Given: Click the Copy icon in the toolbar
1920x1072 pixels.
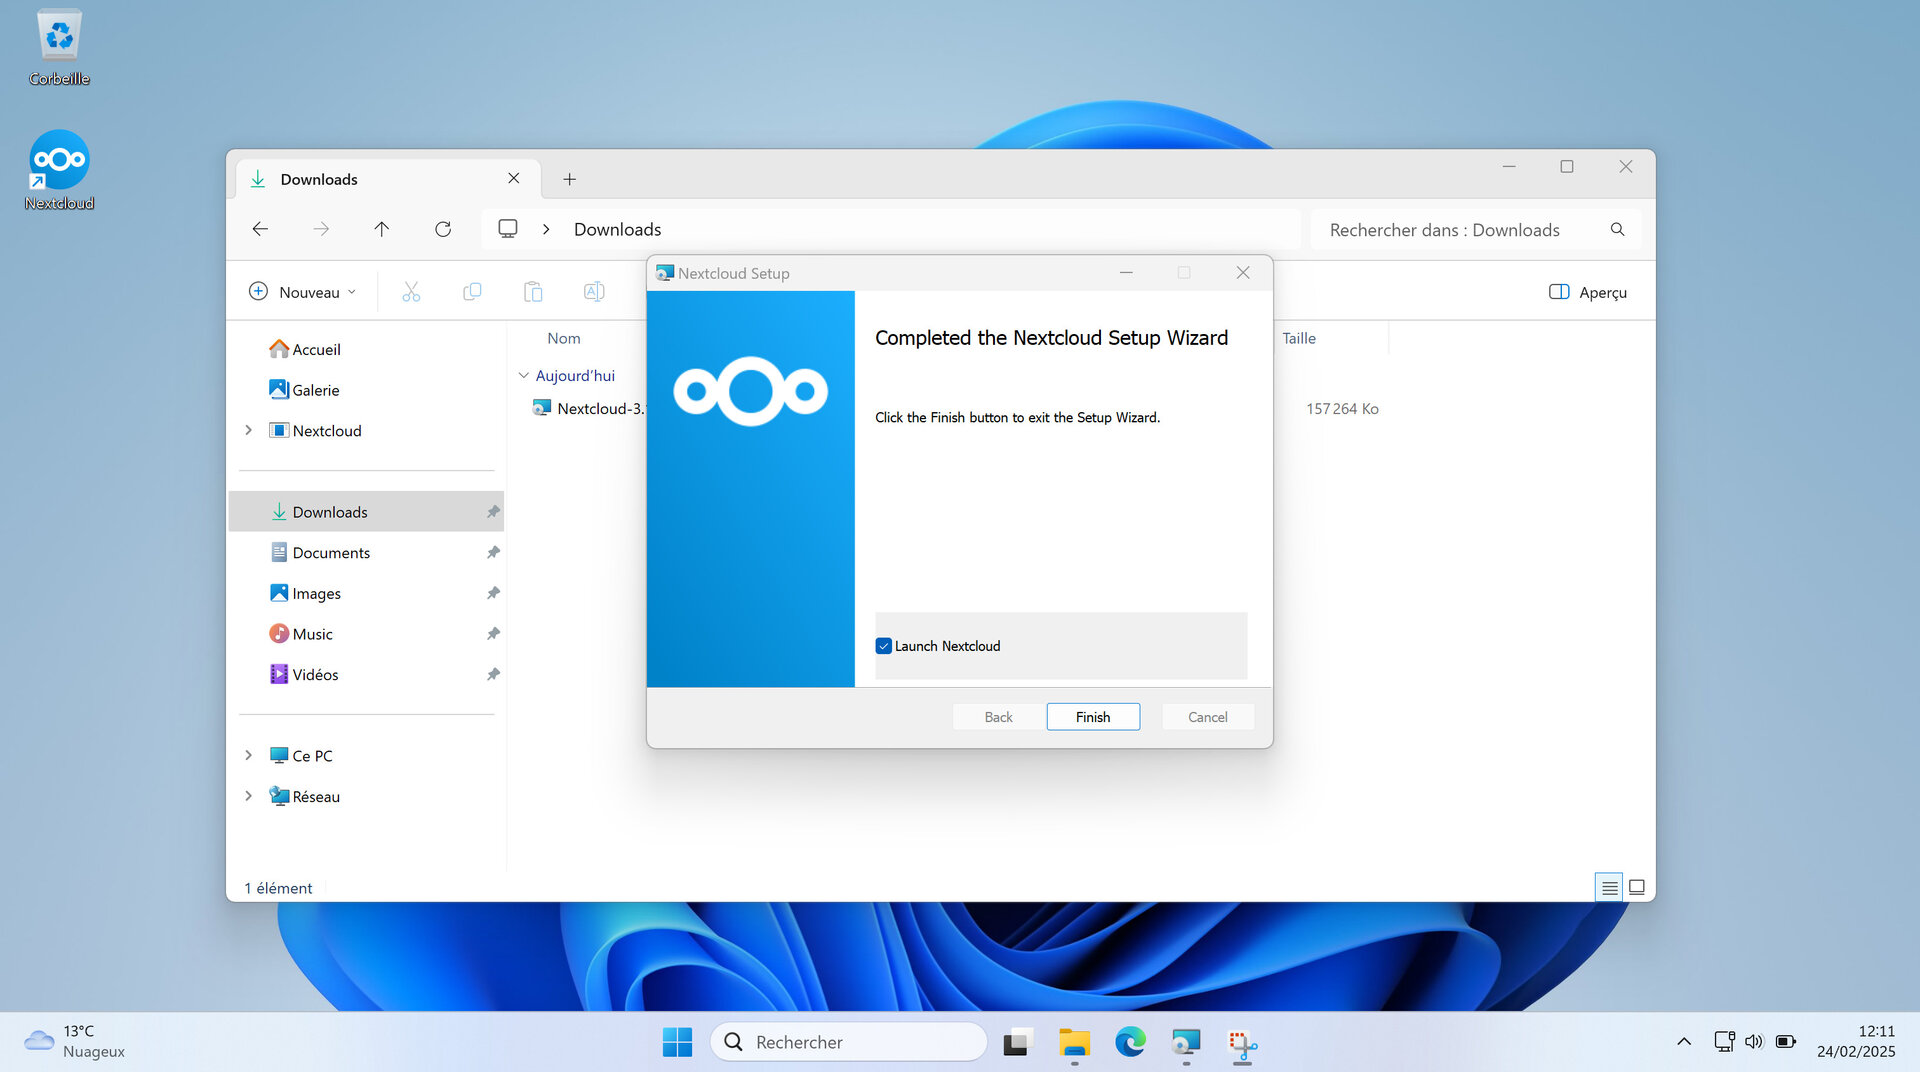Looking at the screenshot, I should pos(471,291).
